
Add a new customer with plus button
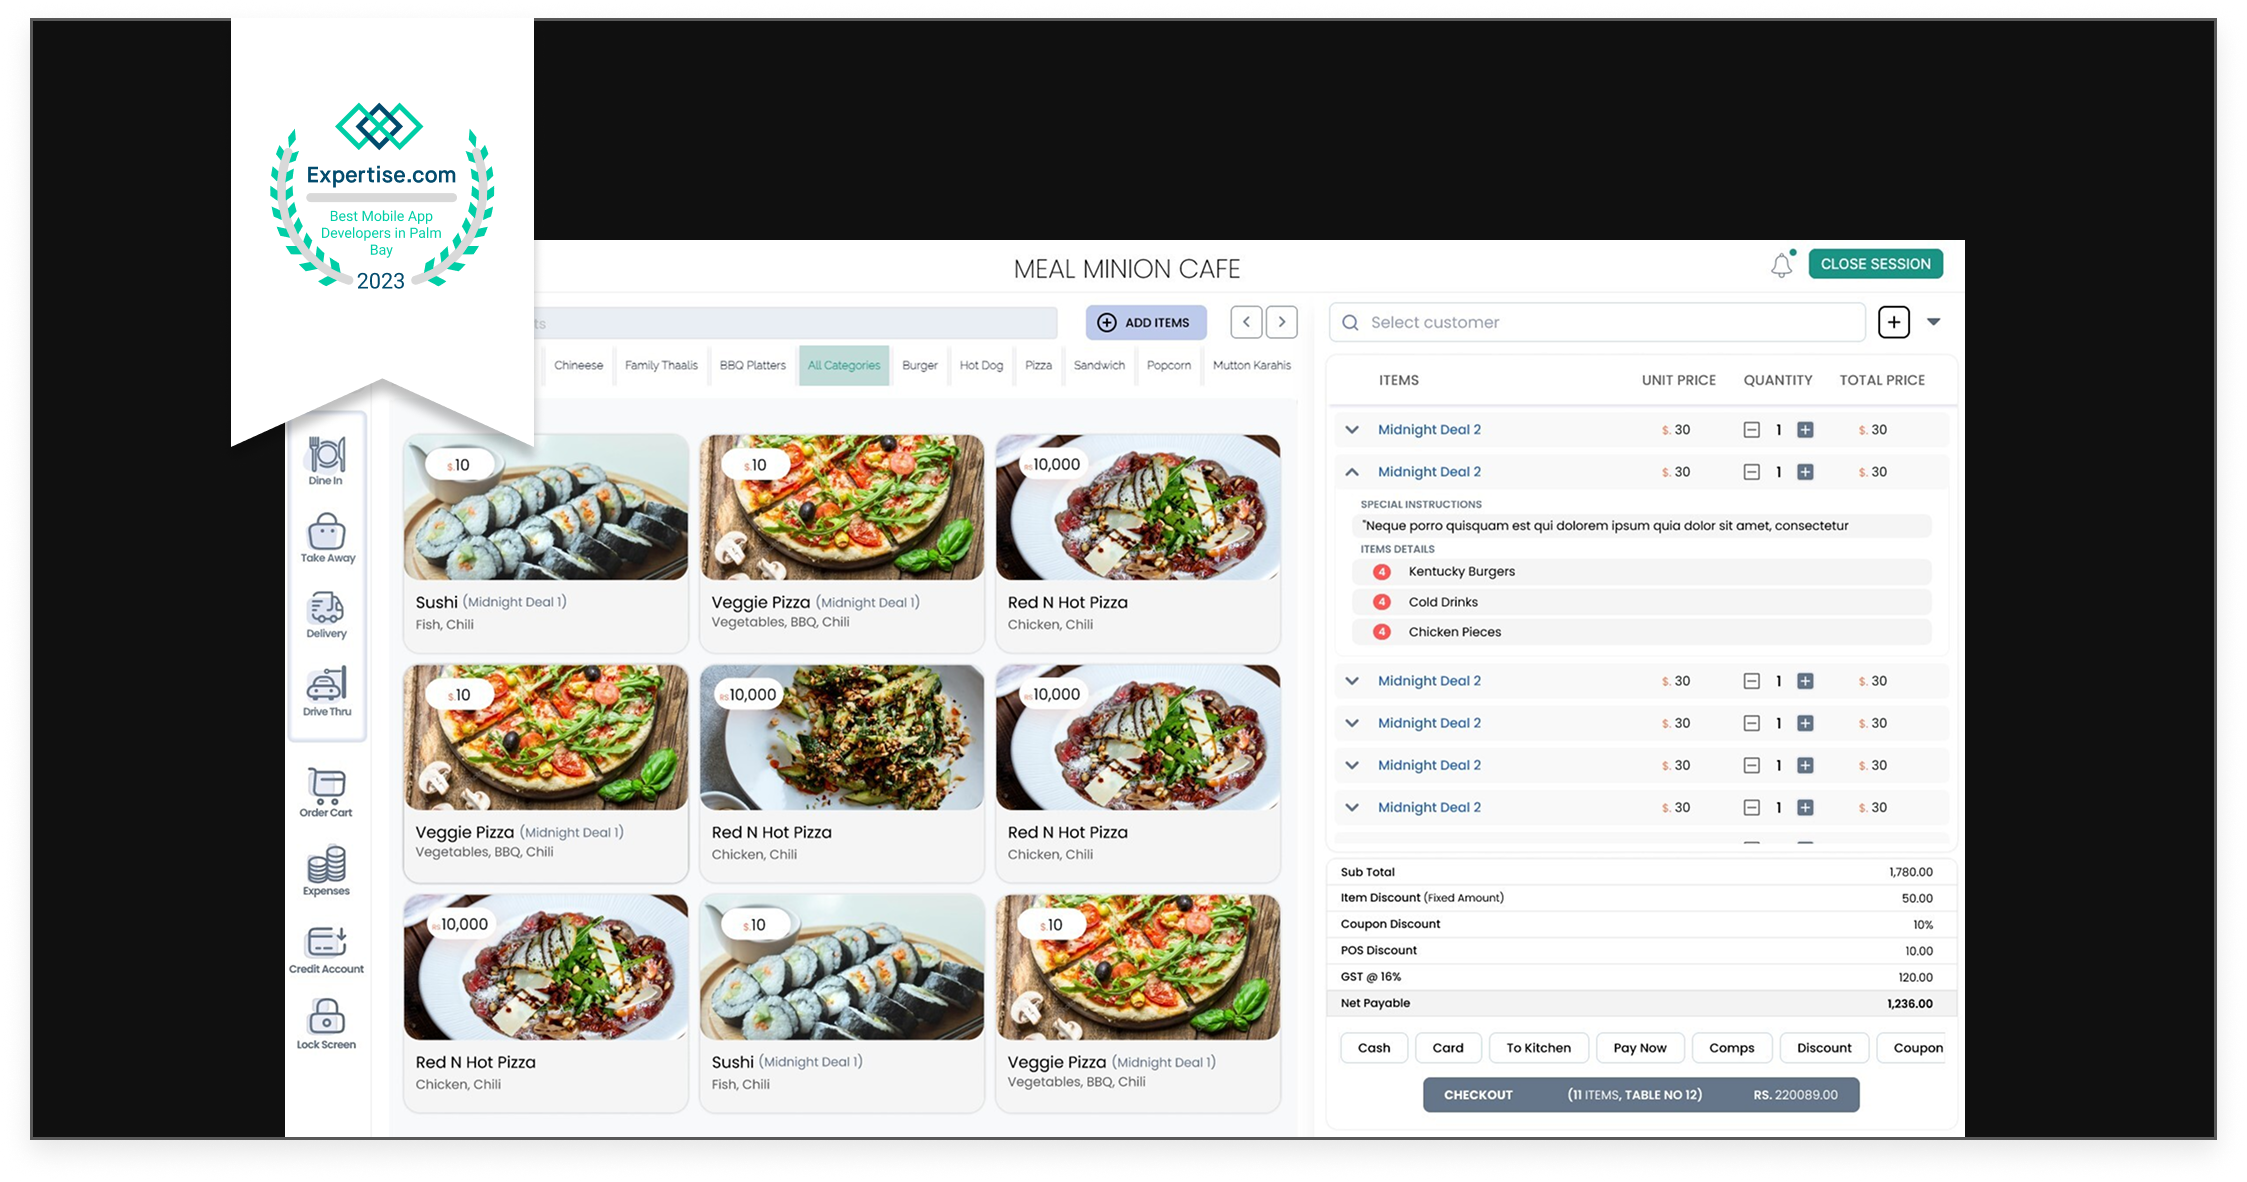[x=1894, y=322]
